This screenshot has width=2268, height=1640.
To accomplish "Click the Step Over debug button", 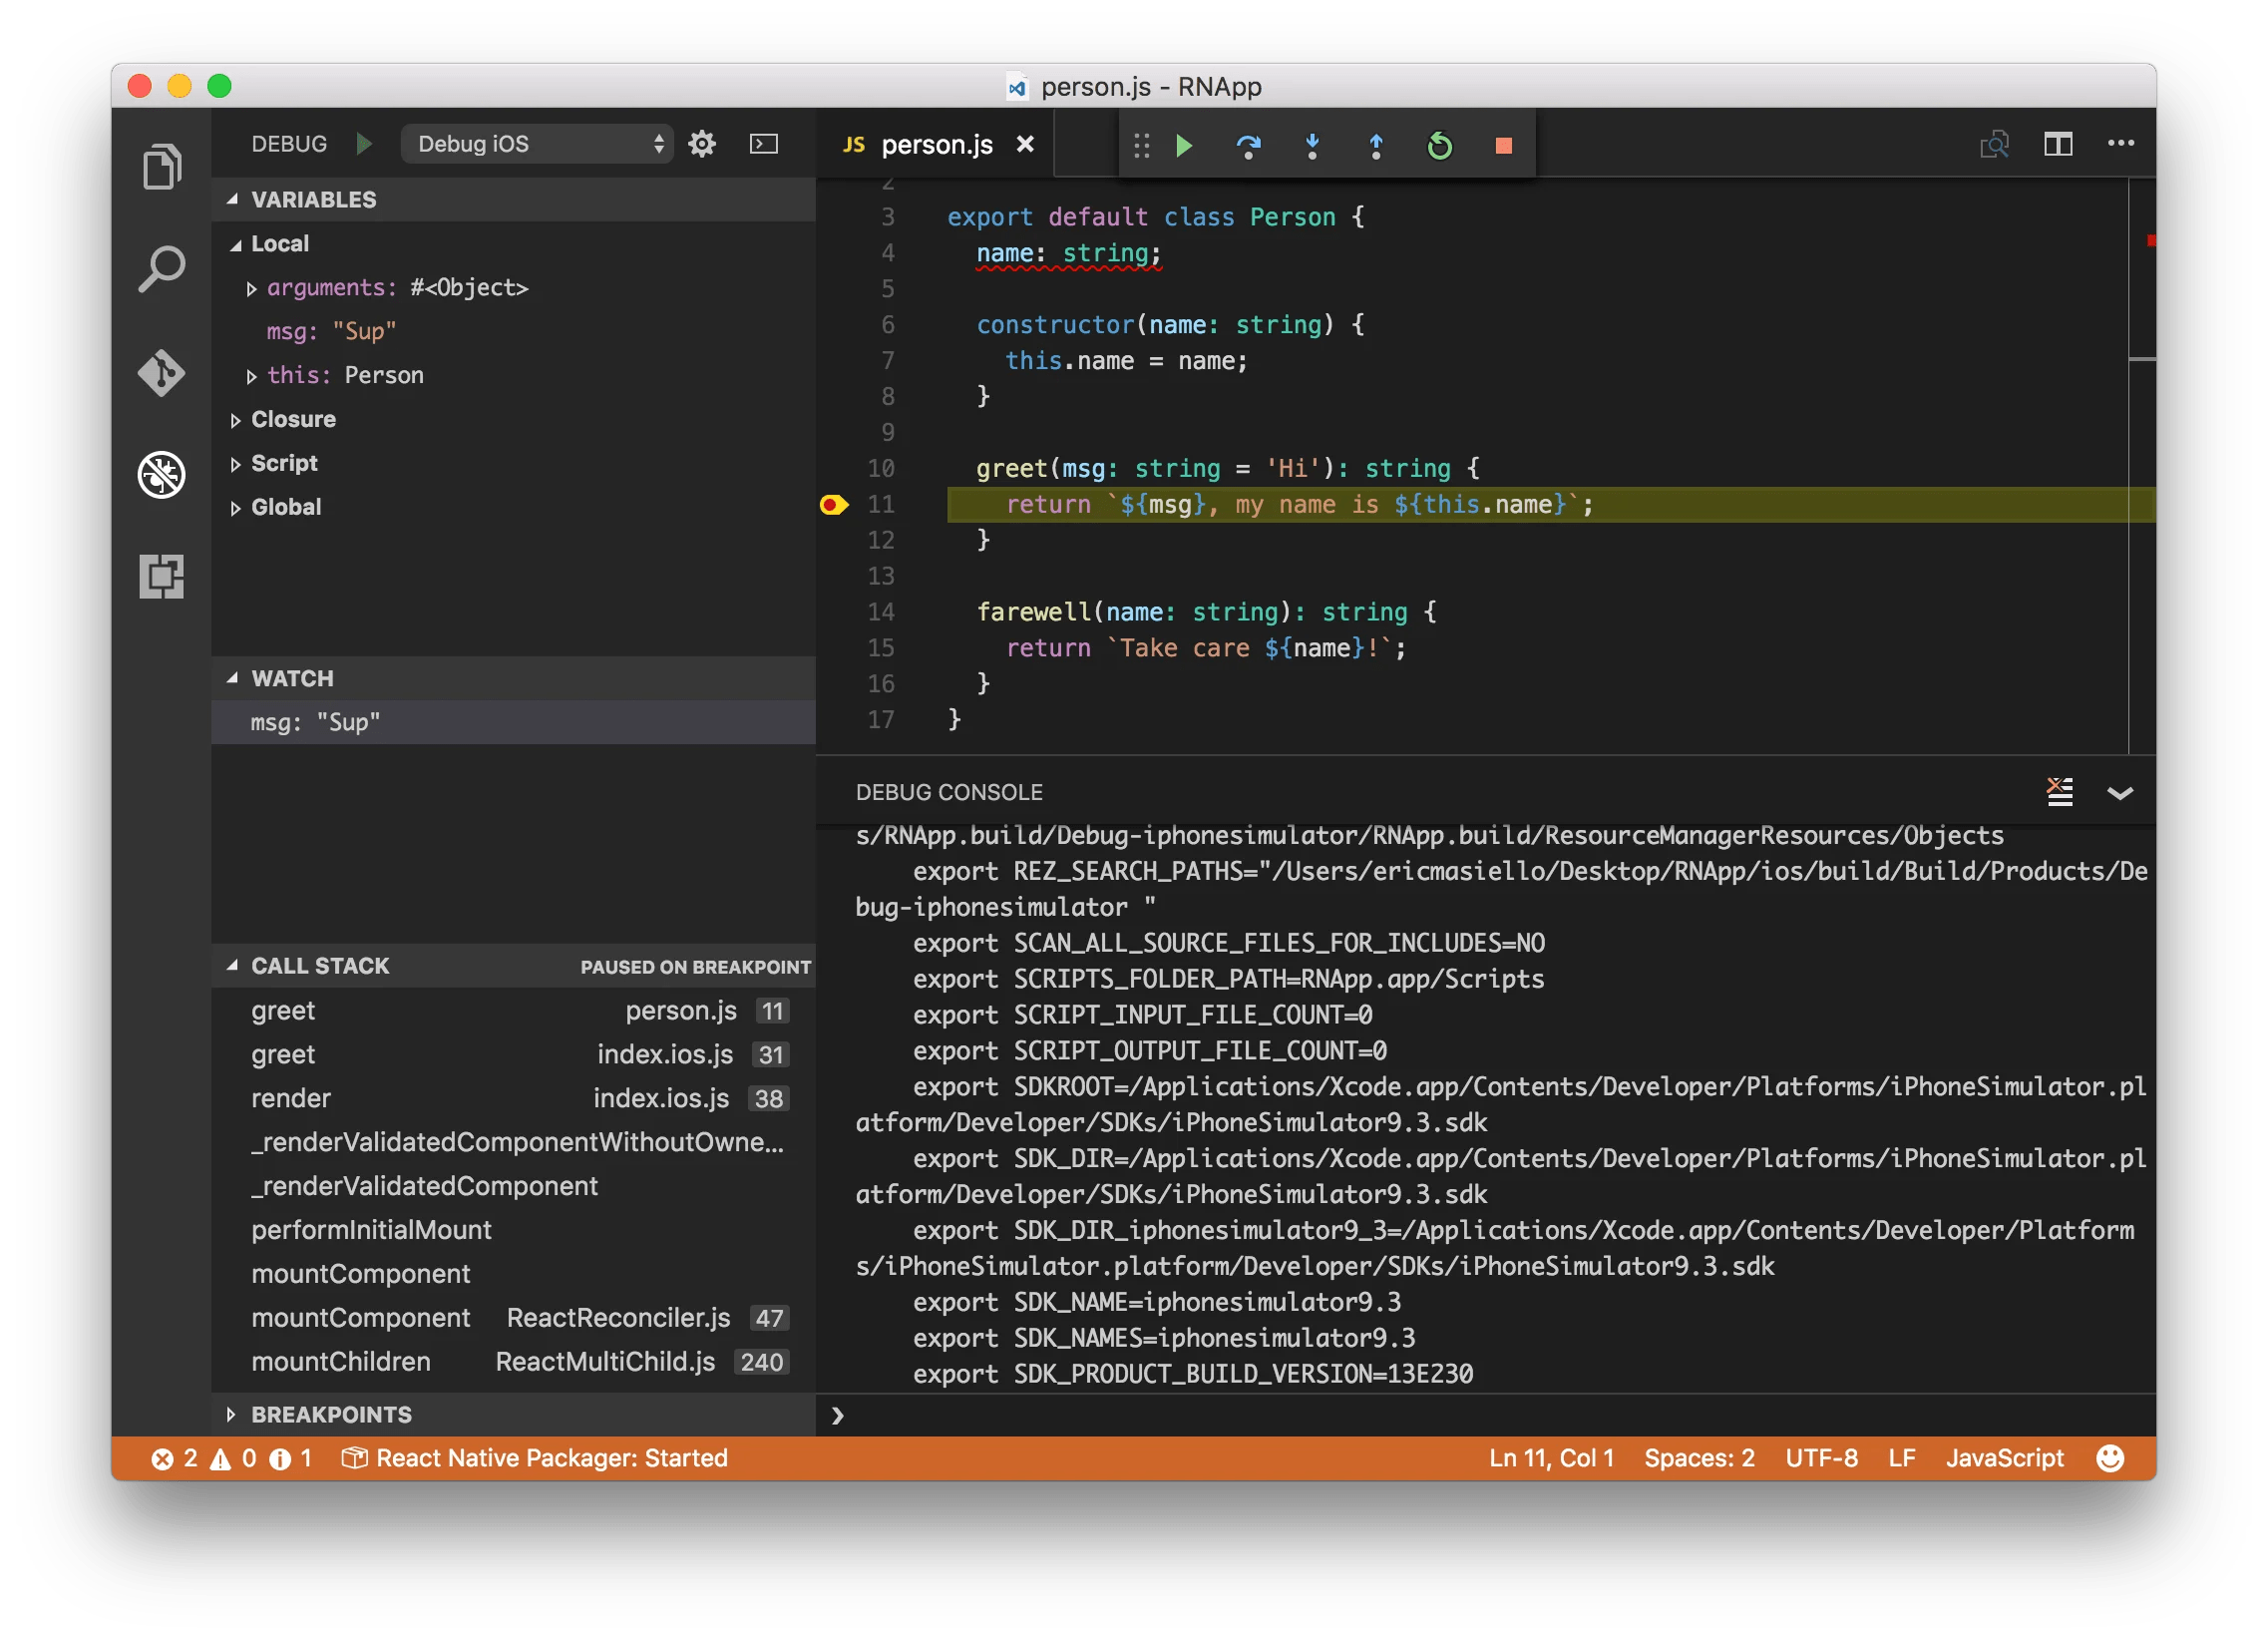I will tap(1248, 146).
